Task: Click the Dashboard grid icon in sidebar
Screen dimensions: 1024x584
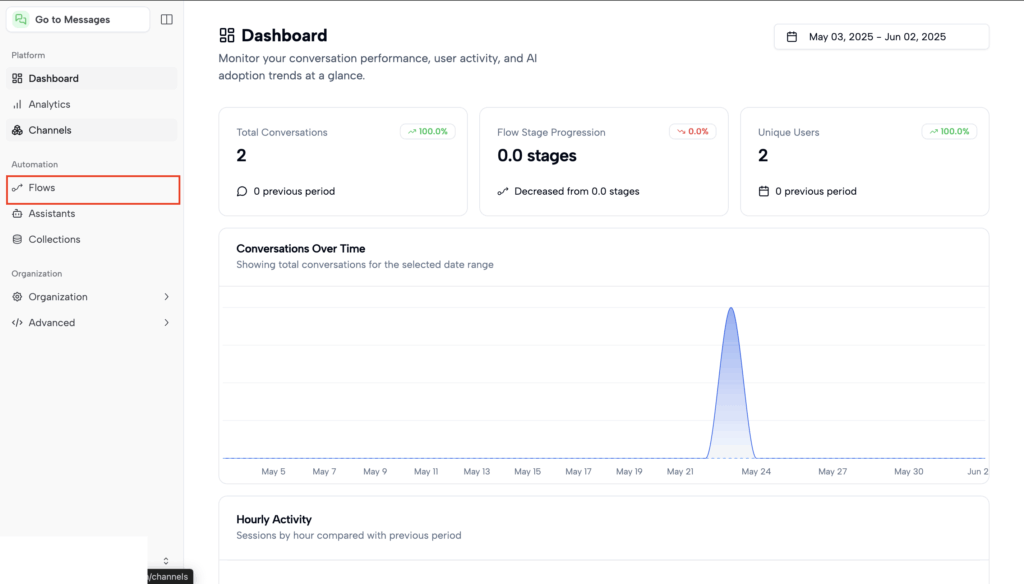Action: pos(17,78)
